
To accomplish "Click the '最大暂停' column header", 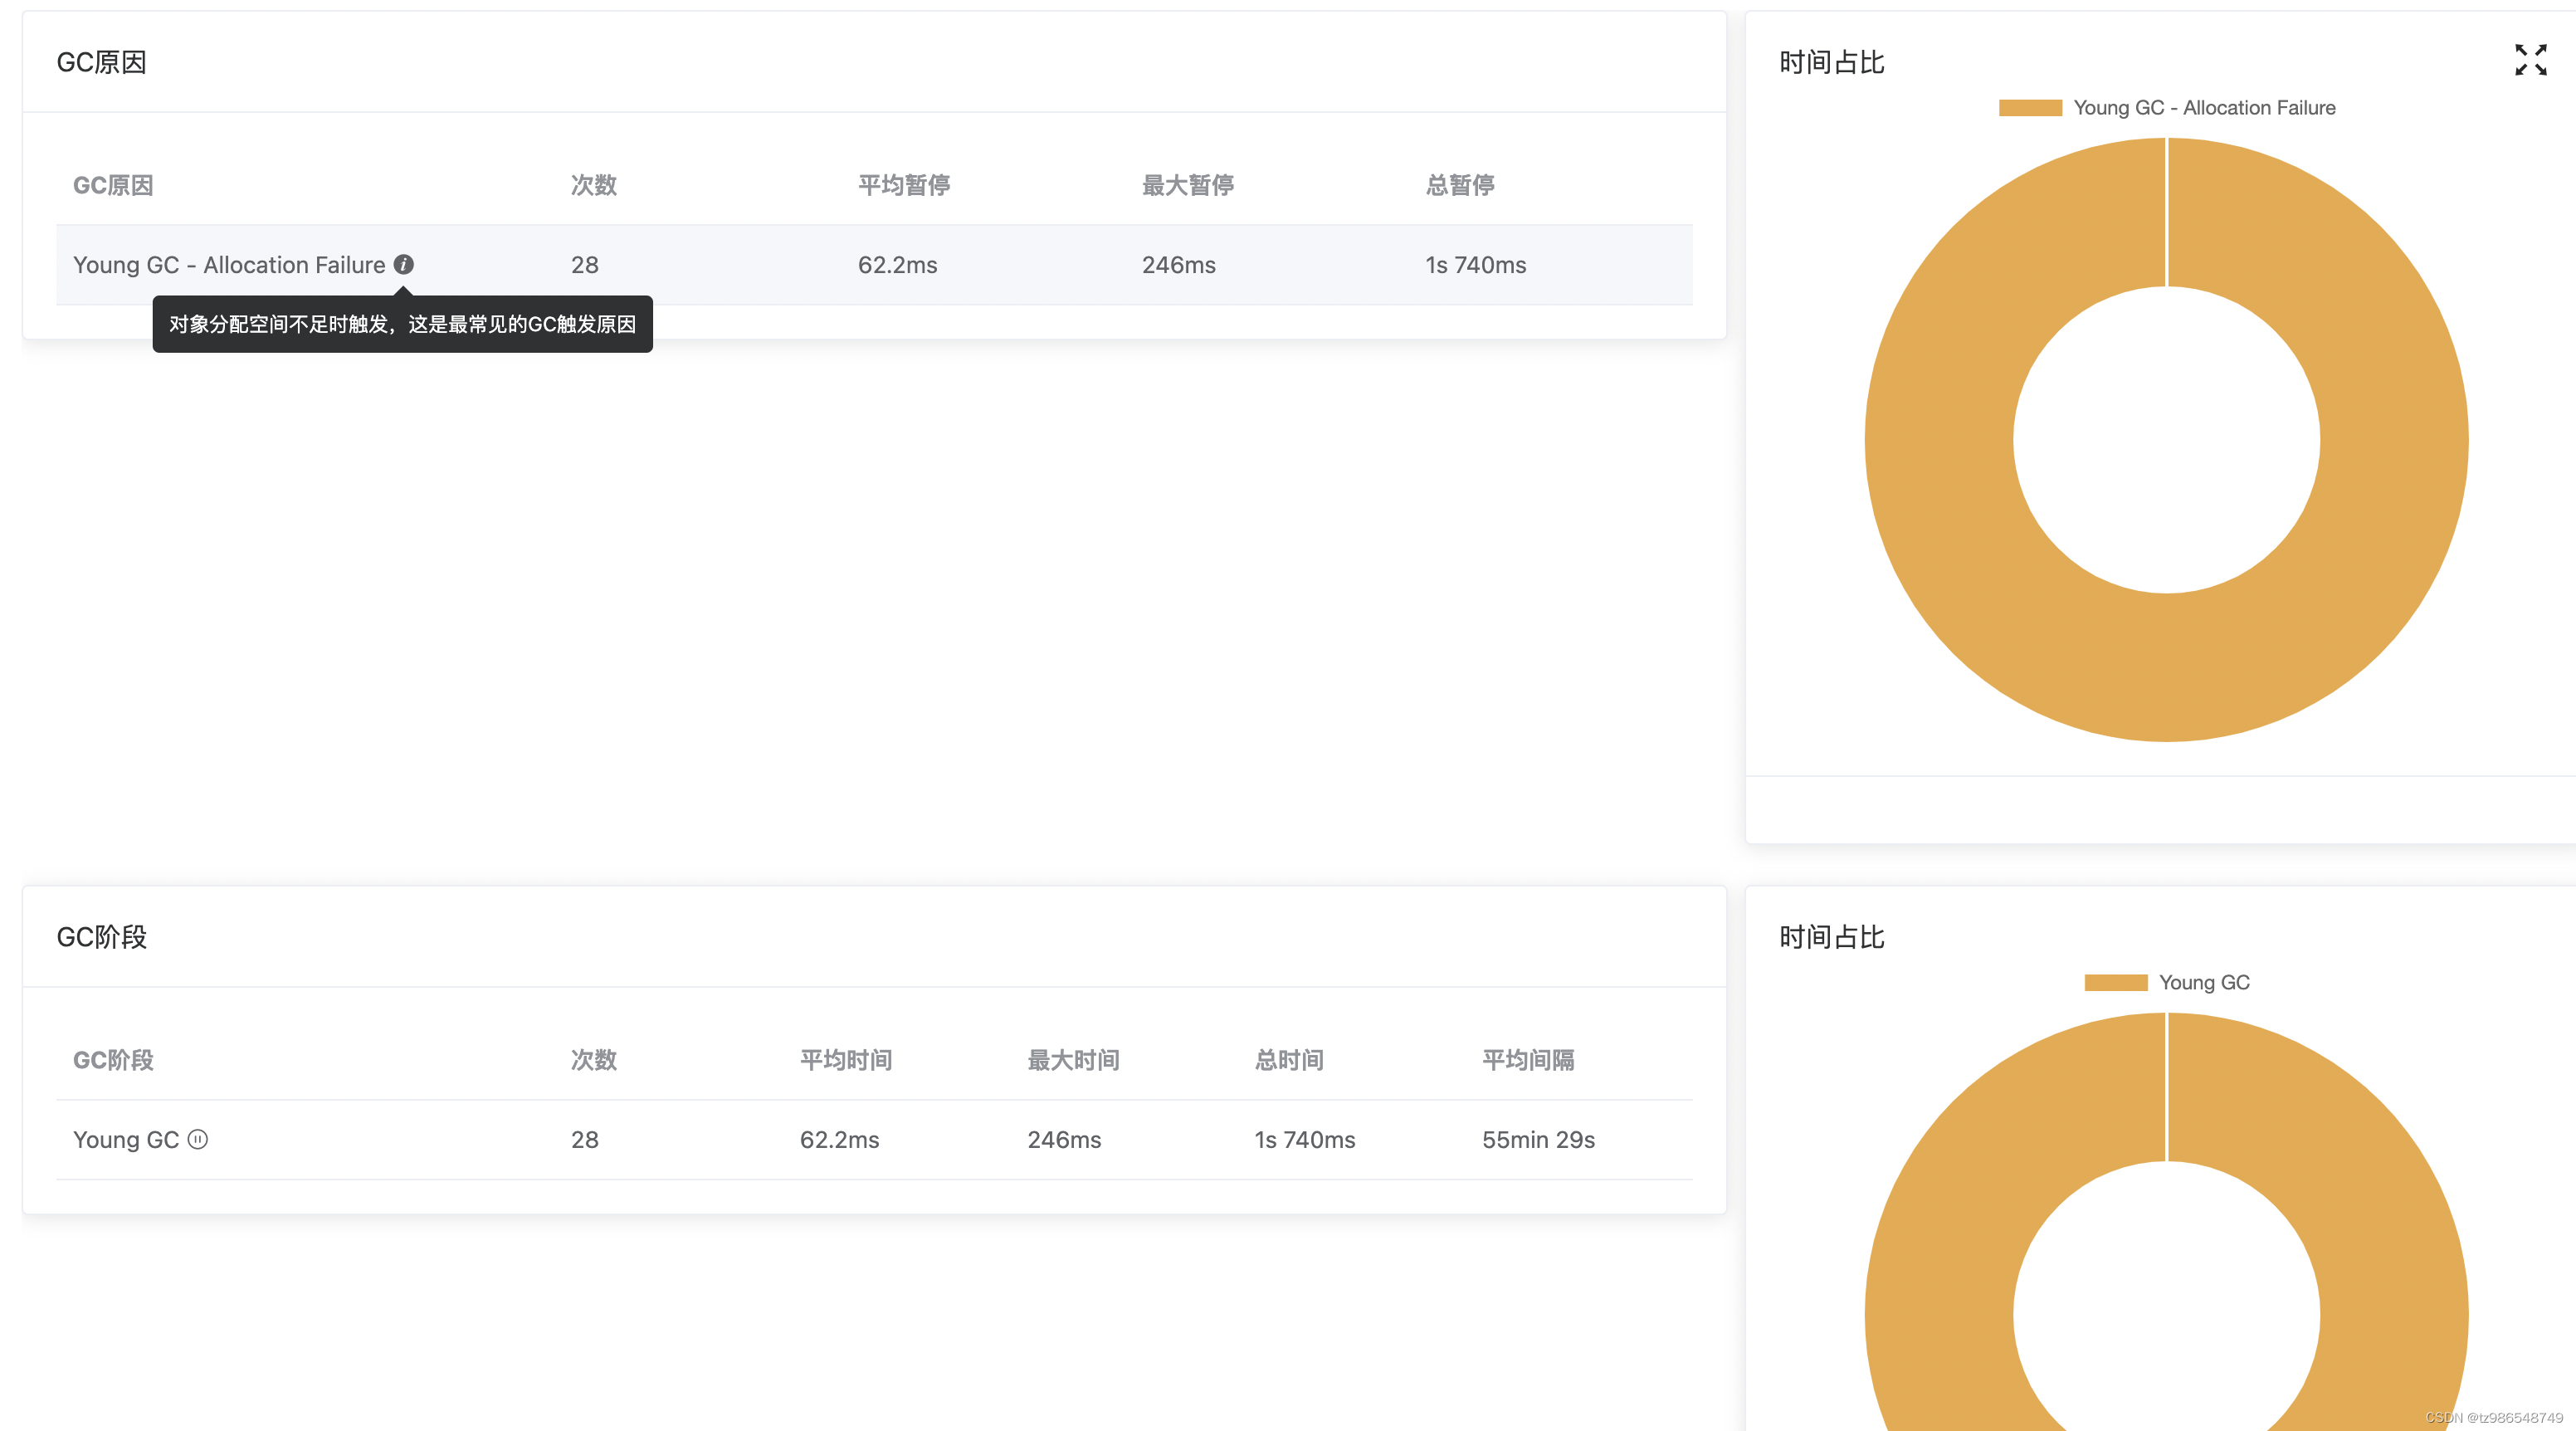I will tap(1188, 185).
